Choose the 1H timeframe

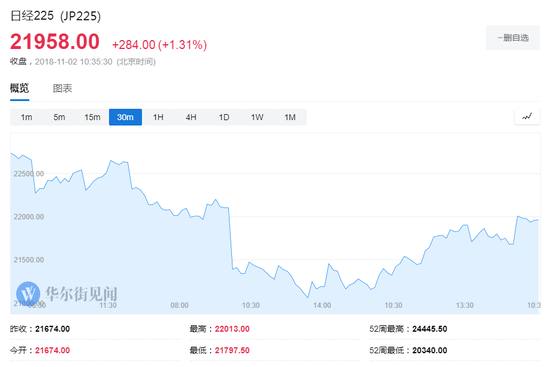pyautogui.click(x=158, y=117)
